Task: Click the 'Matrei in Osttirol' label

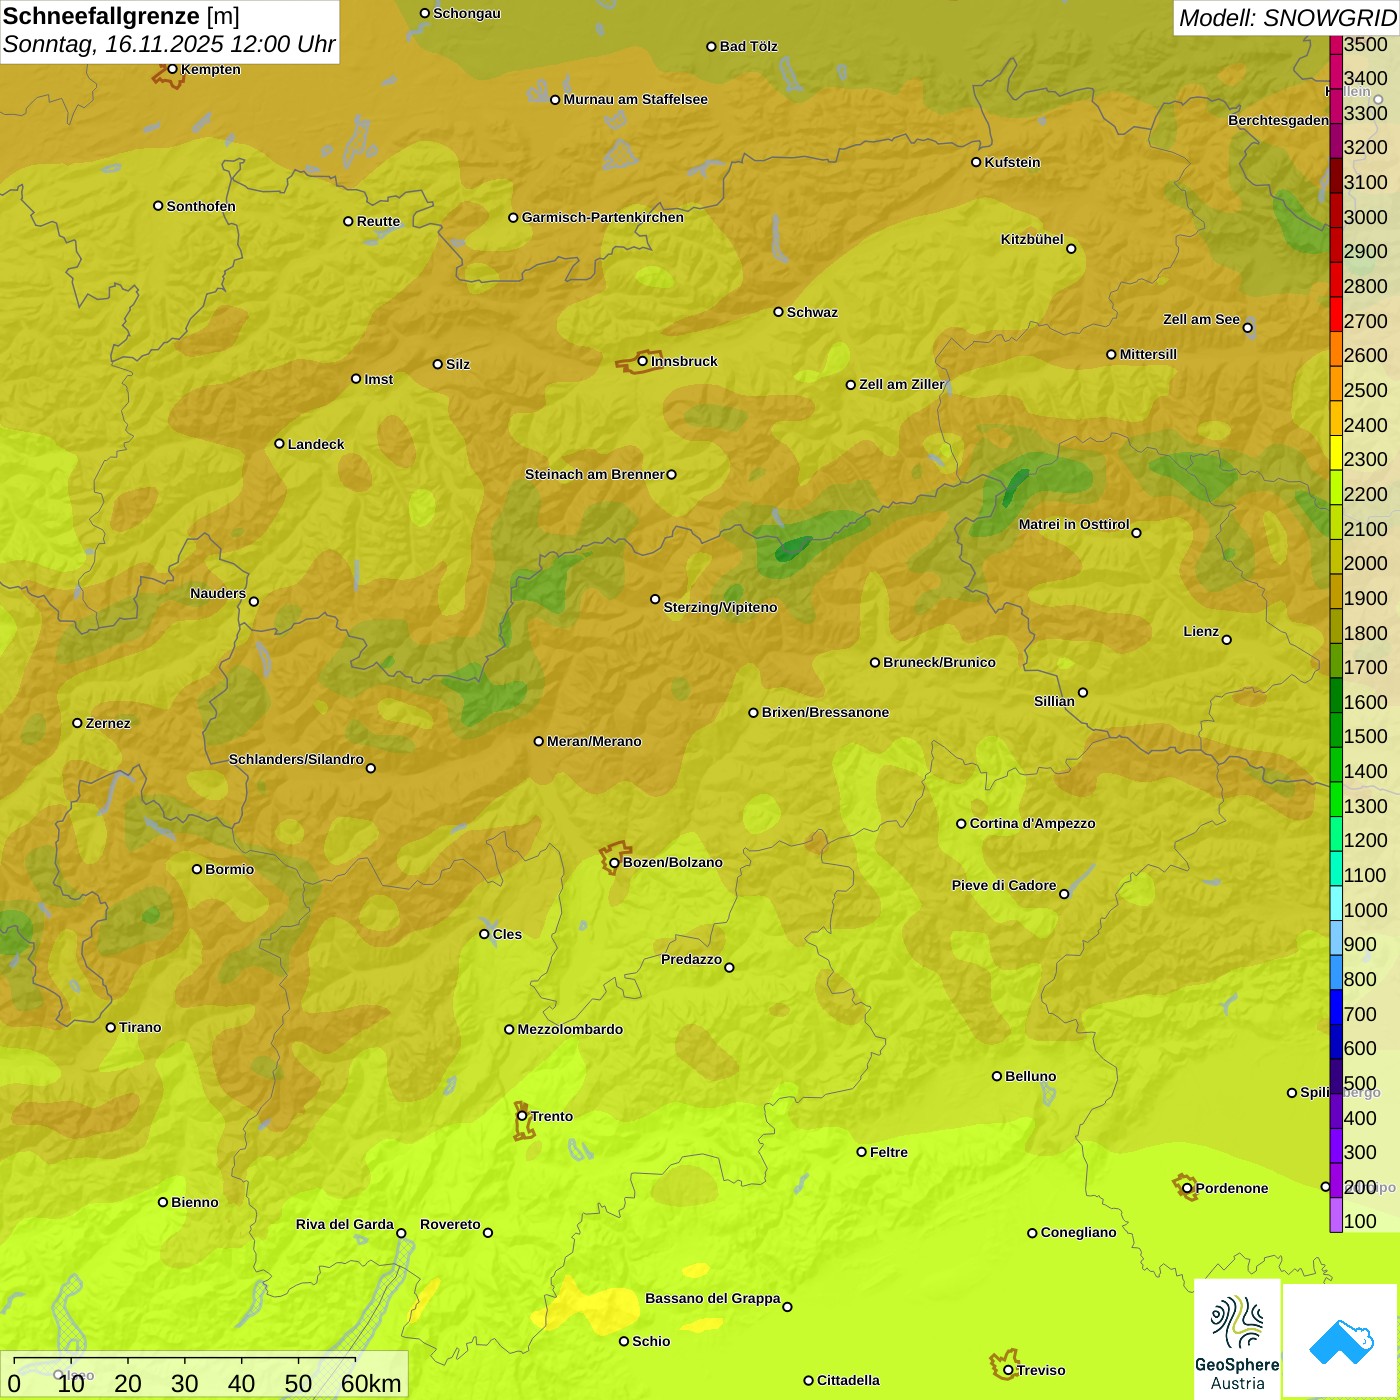Action: (1074, 524)
